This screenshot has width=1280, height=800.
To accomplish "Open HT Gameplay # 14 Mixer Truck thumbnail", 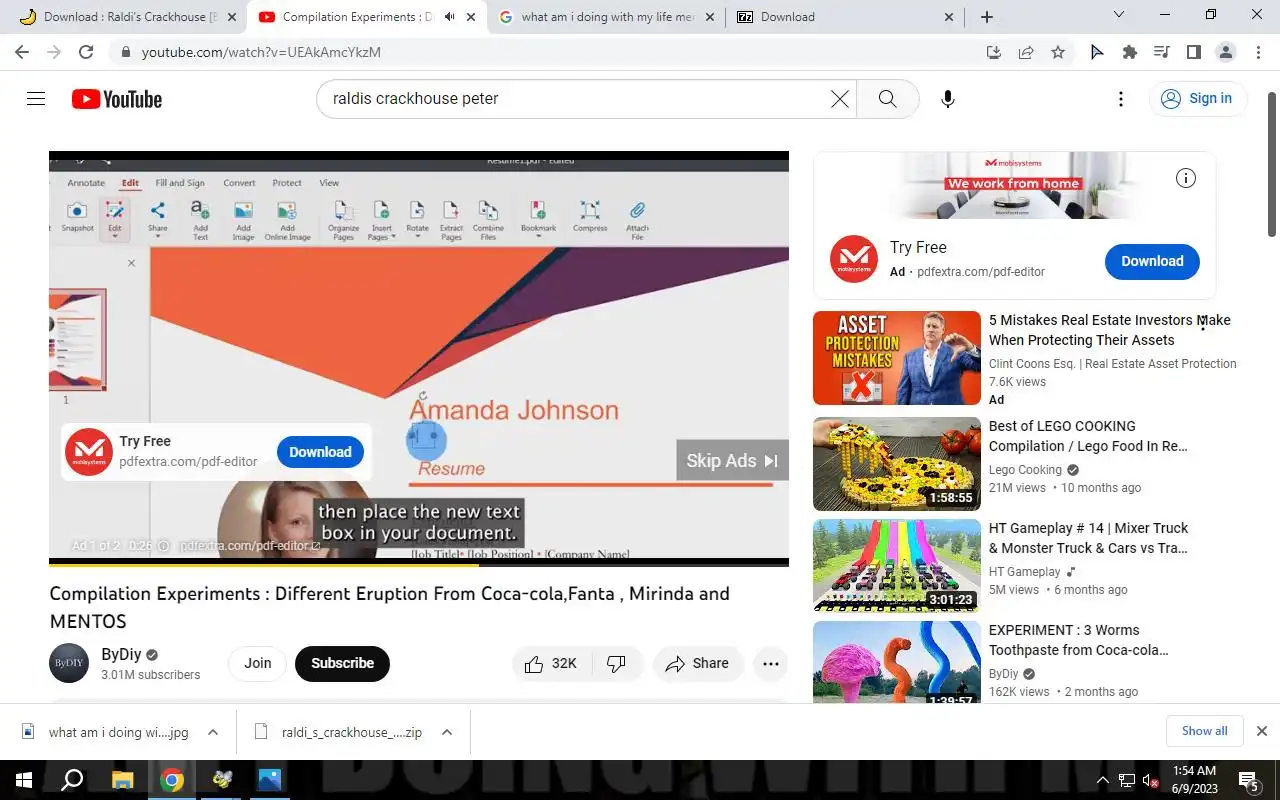I will pyautogui.click(x=897, y=566).
